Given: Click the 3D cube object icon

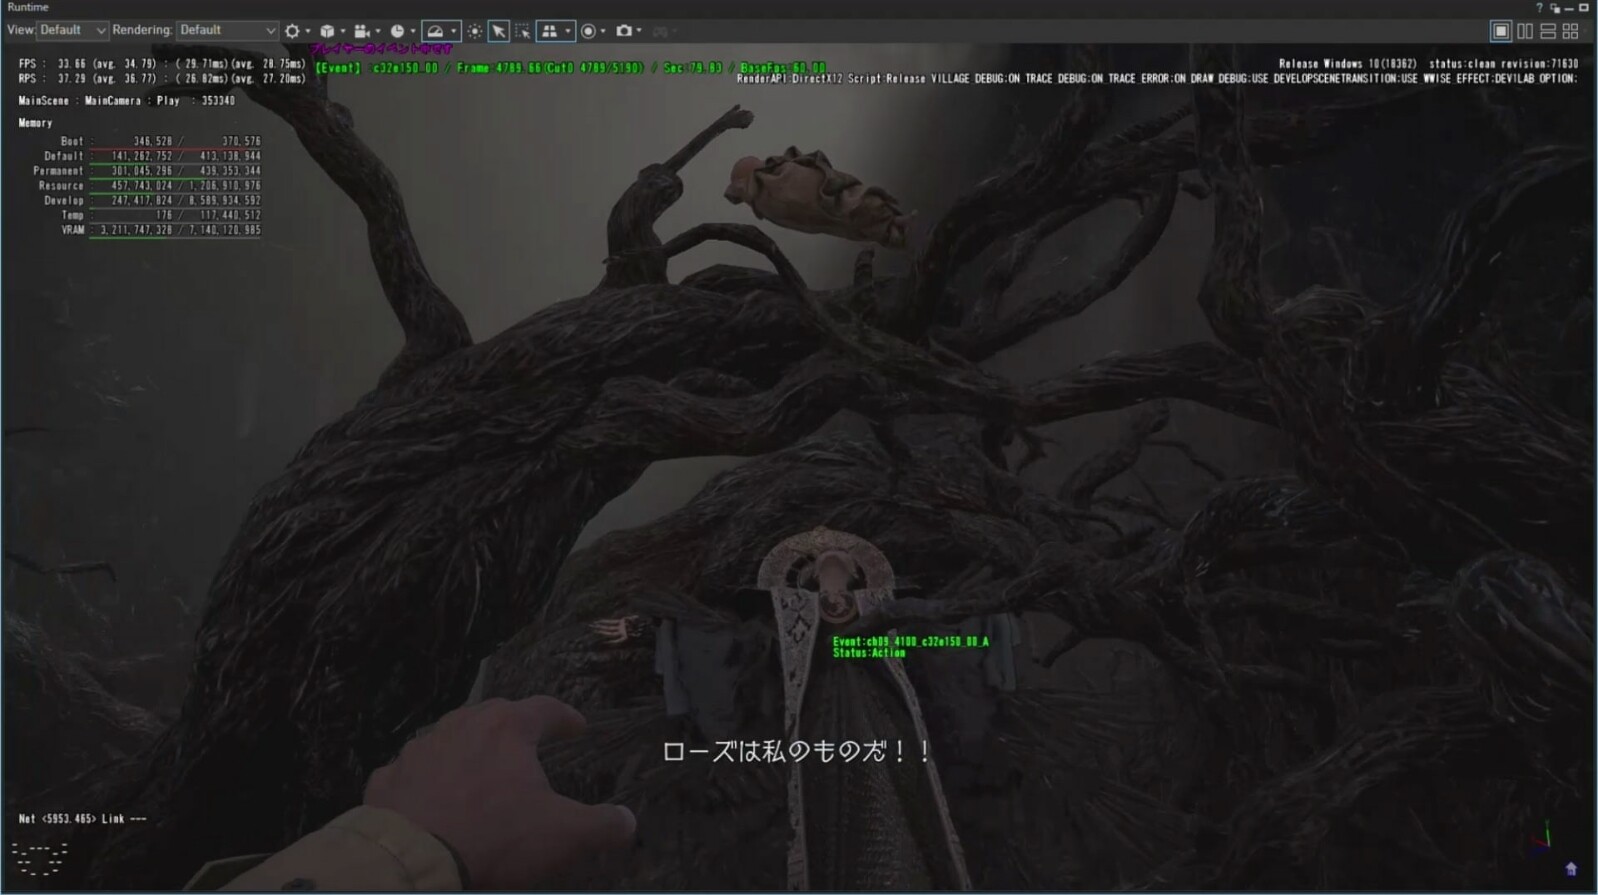Looking at the screenshot, I should pyautogui.click(x=327, y=31).
